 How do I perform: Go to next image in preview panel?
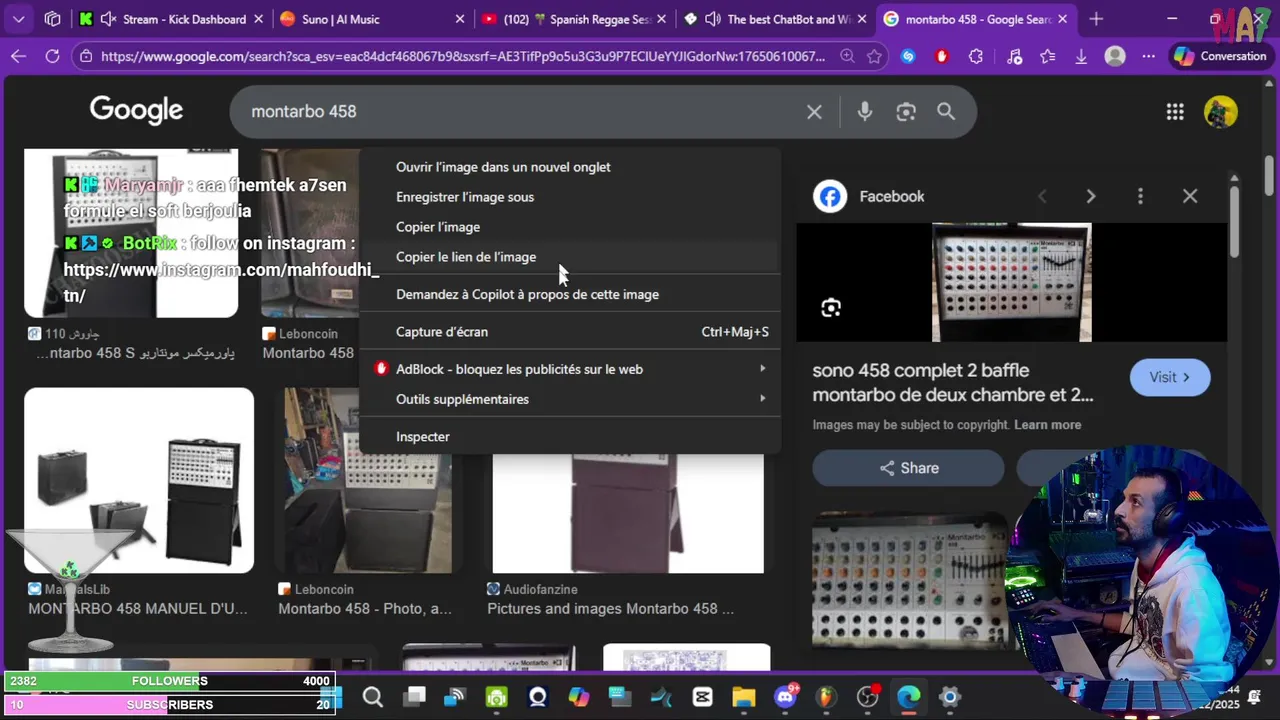pyautogui.click(x=1091, y=197)
